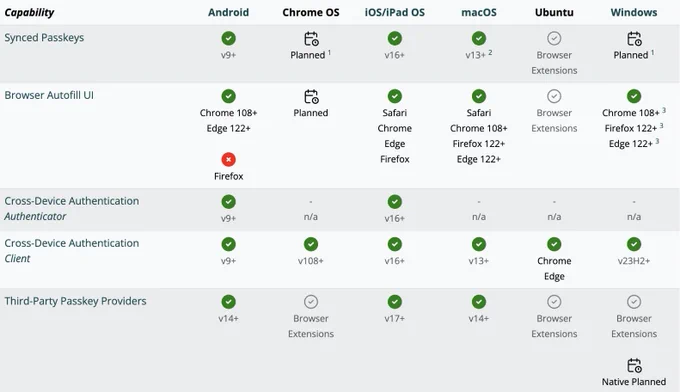Click Windows planned calendar icon for Synced Passkeys
This screenshot has width=680, height=392.
click(634, 39)
